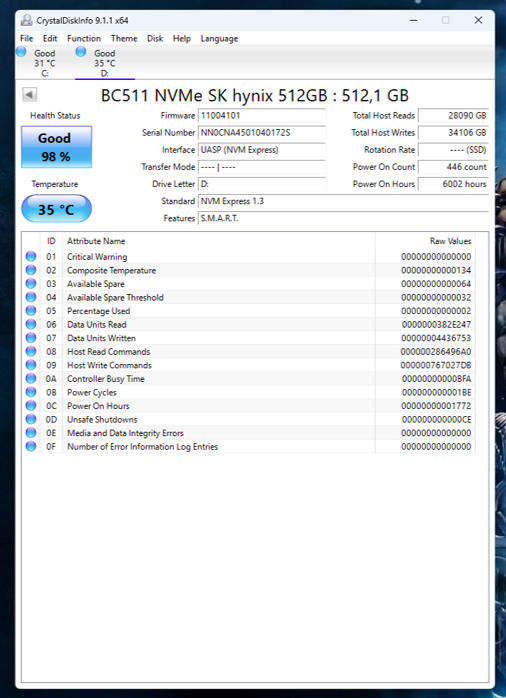This screenshot has height=698, width=506.
Task: Open the Language menu
Action: [x=219, y=39]
